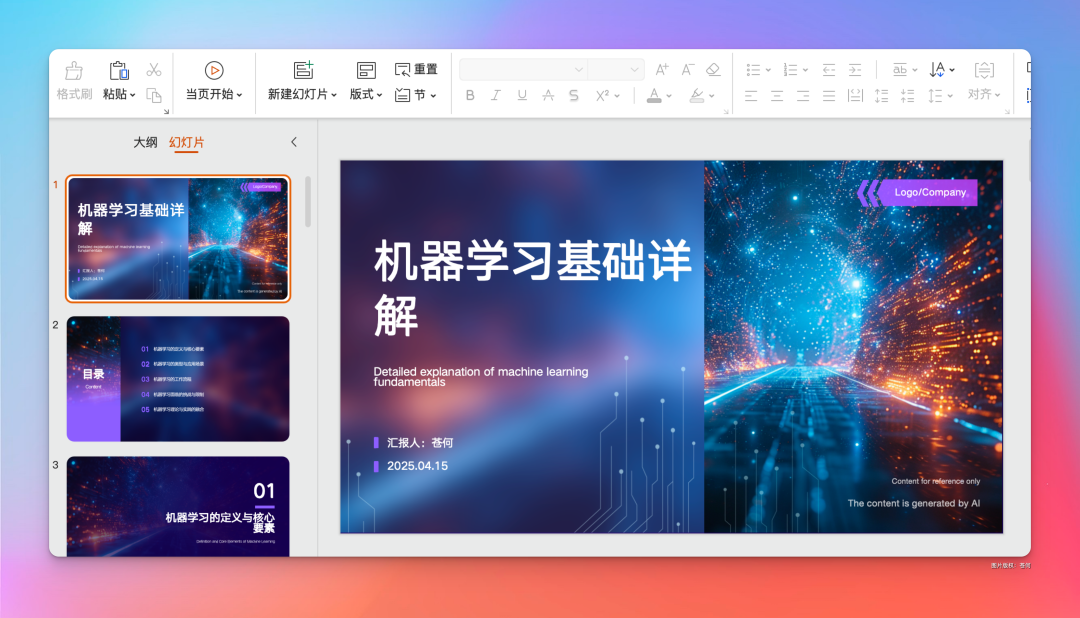This screenshot has width=1080, height=618.
Task: Select slide 3 thumbnail with 01
Action: point(178,506)
